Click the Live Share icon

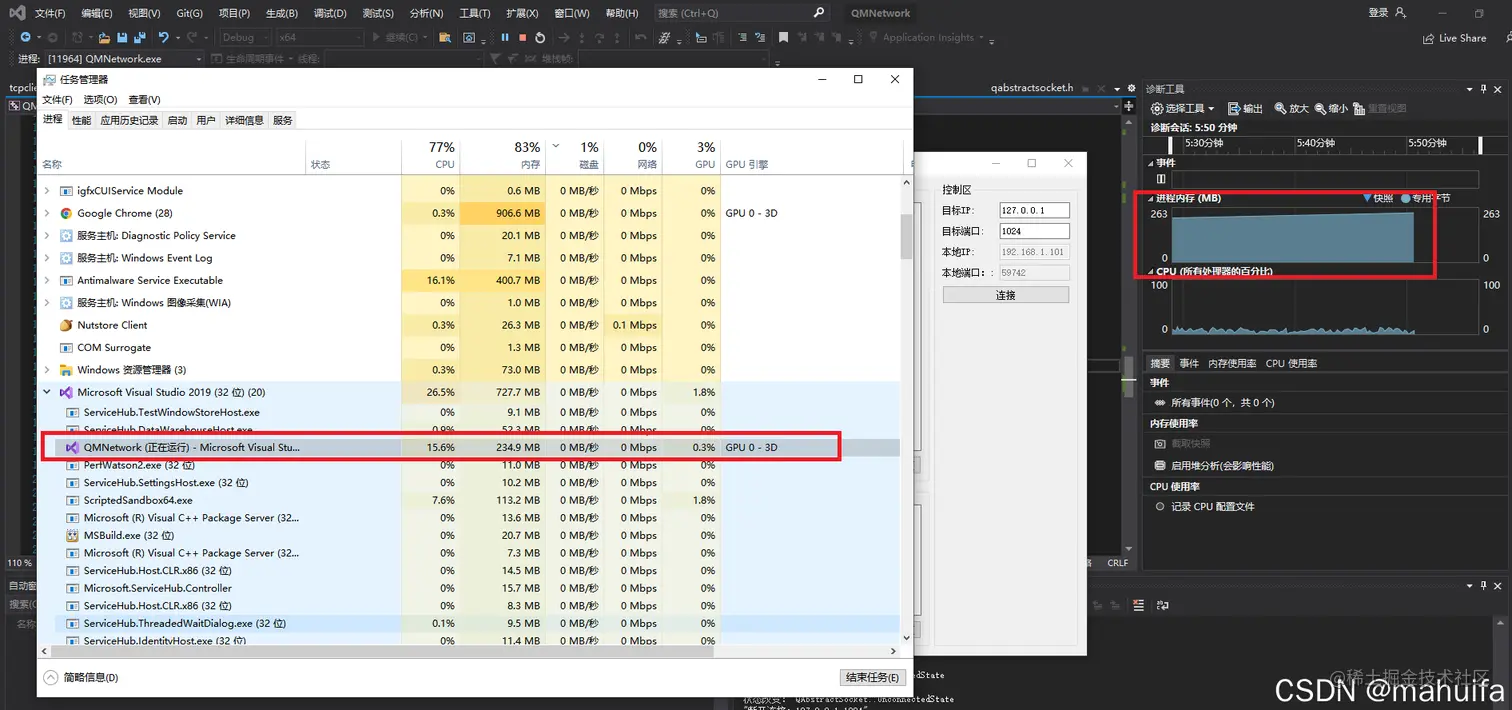(x=1428, y=38)
